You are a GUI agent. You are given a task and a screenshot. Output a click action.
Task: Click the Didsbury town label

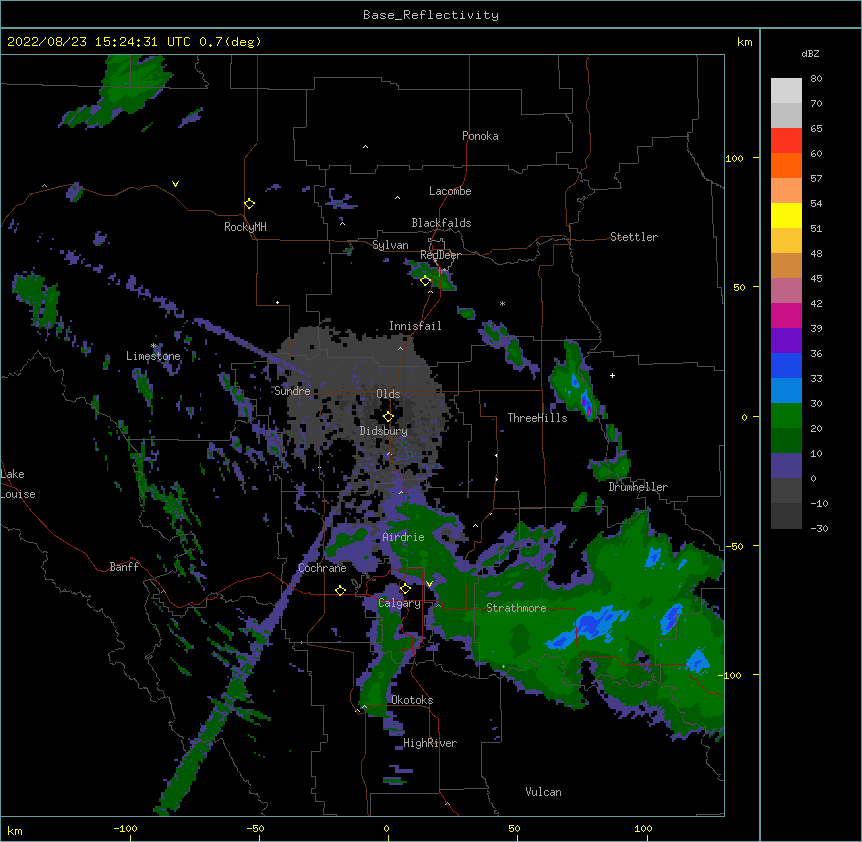[x=383, y=431]
